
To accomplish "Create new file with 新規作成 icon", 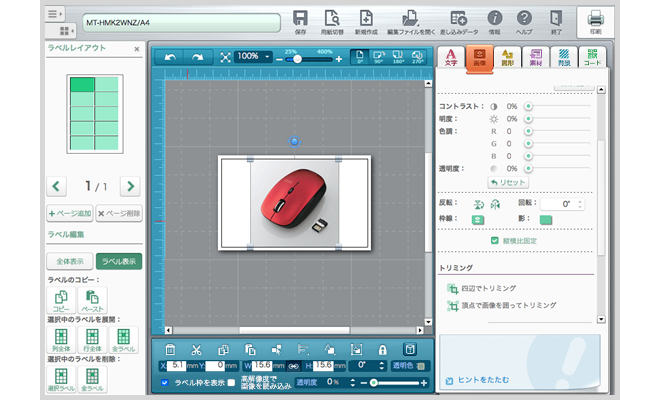I will coord(366,22).
